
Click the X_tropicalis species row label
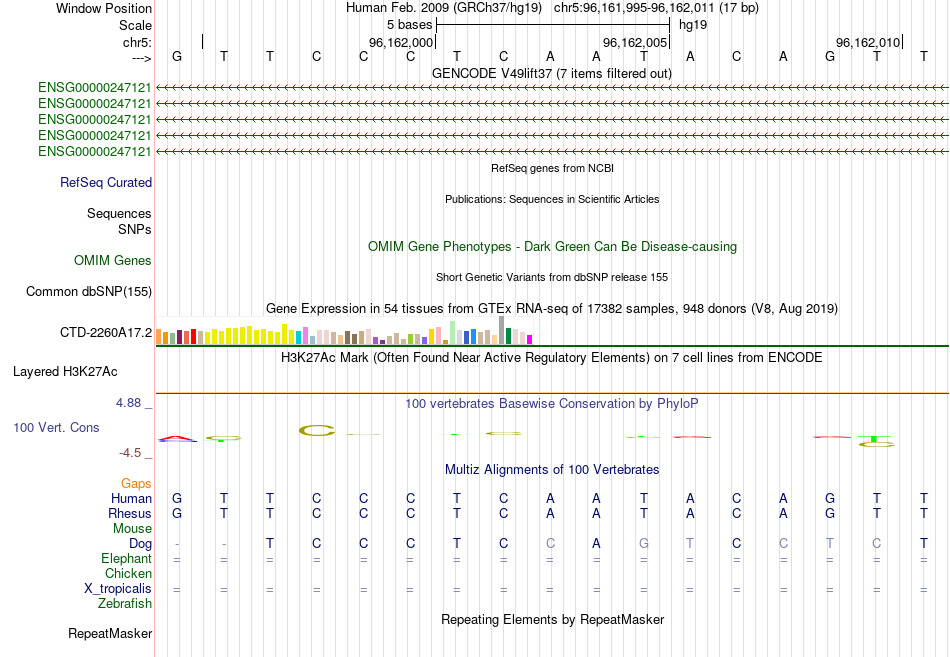click(118, 589)
